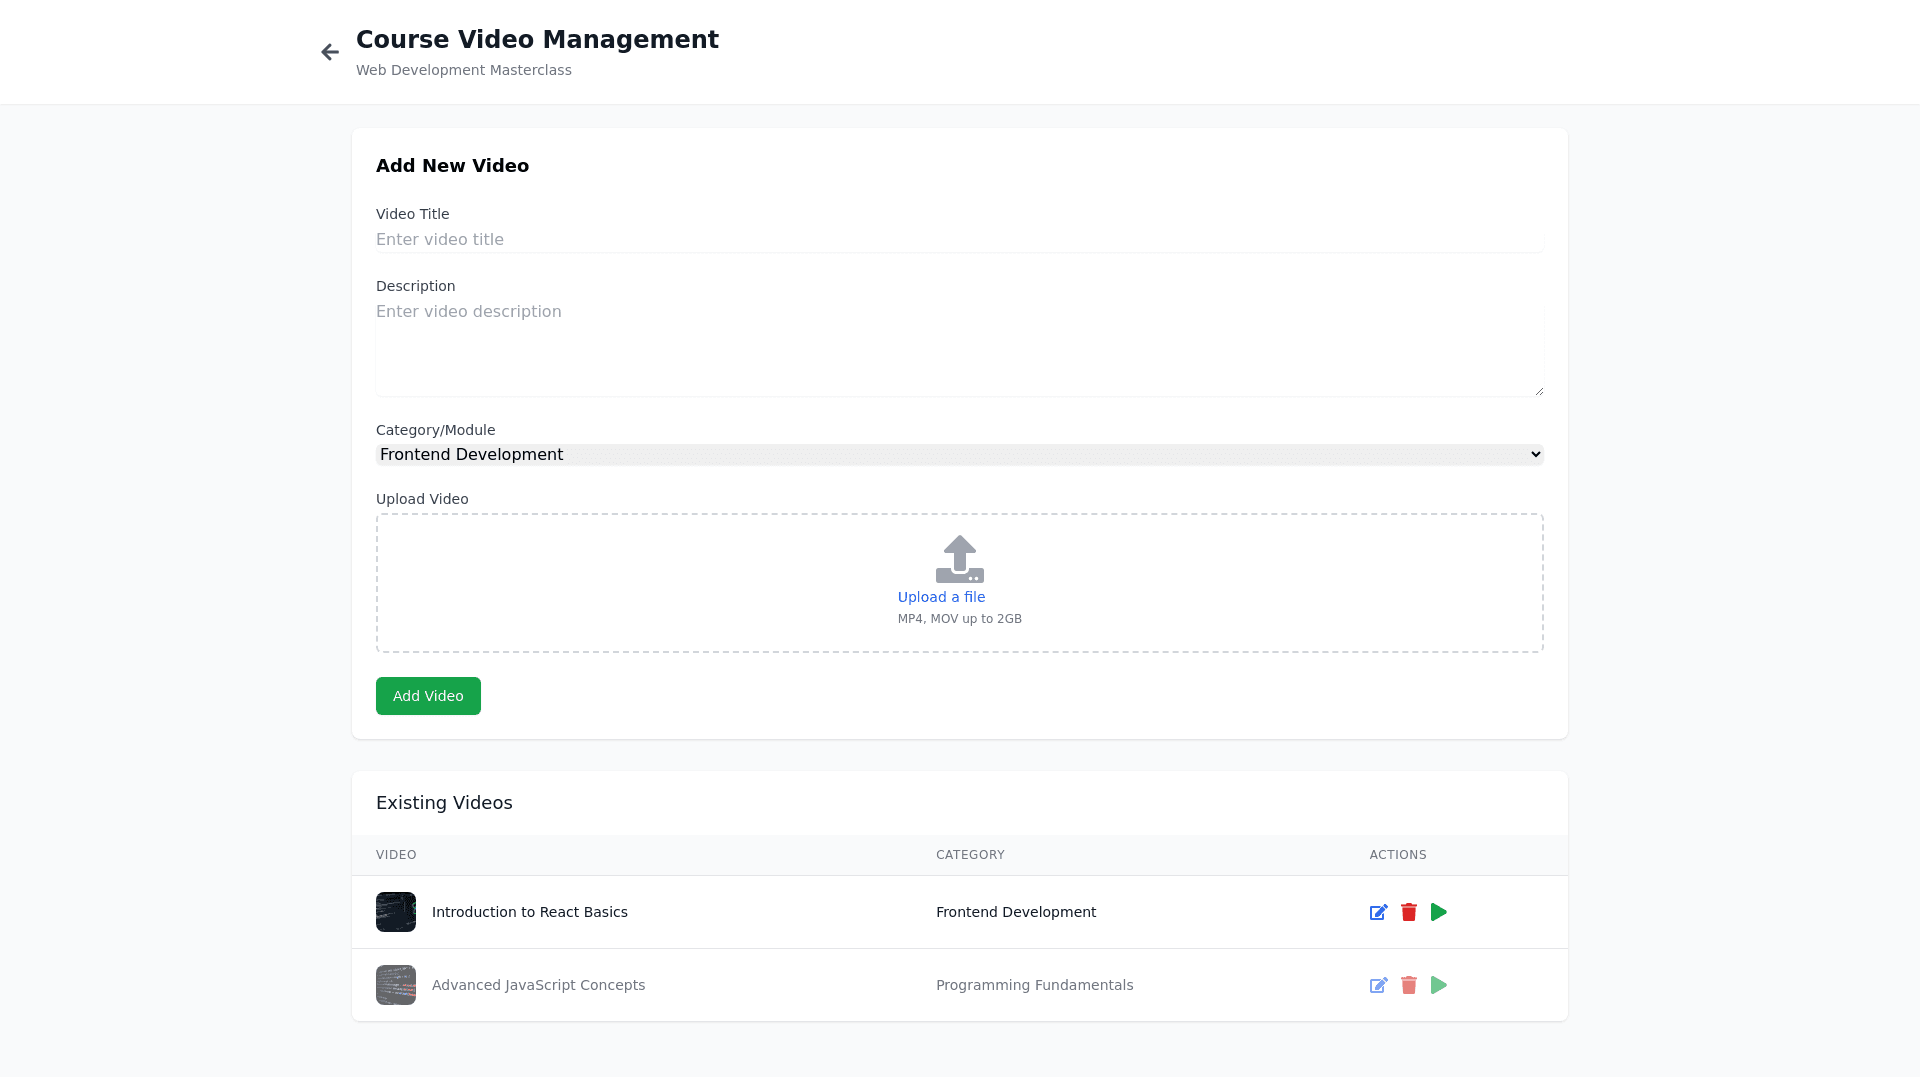1920x1080 pixels.
Task: Open the Category/Module dropdown
Action: [959, 454]
